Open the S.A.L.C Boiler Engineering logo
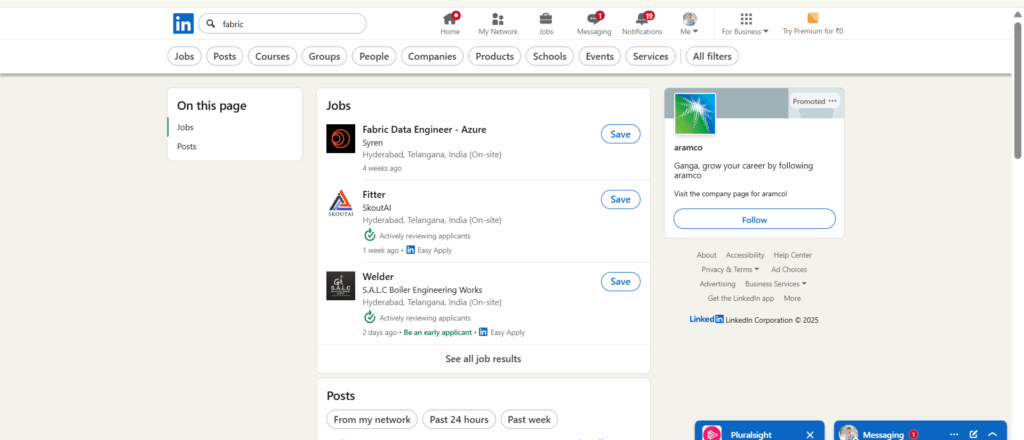1024x440 pixels. pos(340,286)
